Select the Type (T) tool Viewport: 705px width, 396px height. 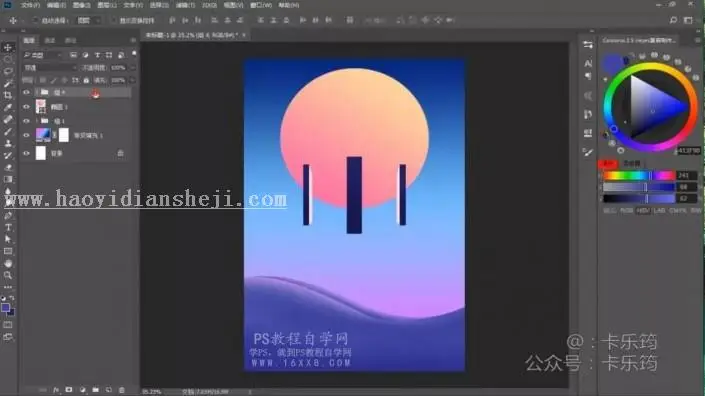point(8,227)
